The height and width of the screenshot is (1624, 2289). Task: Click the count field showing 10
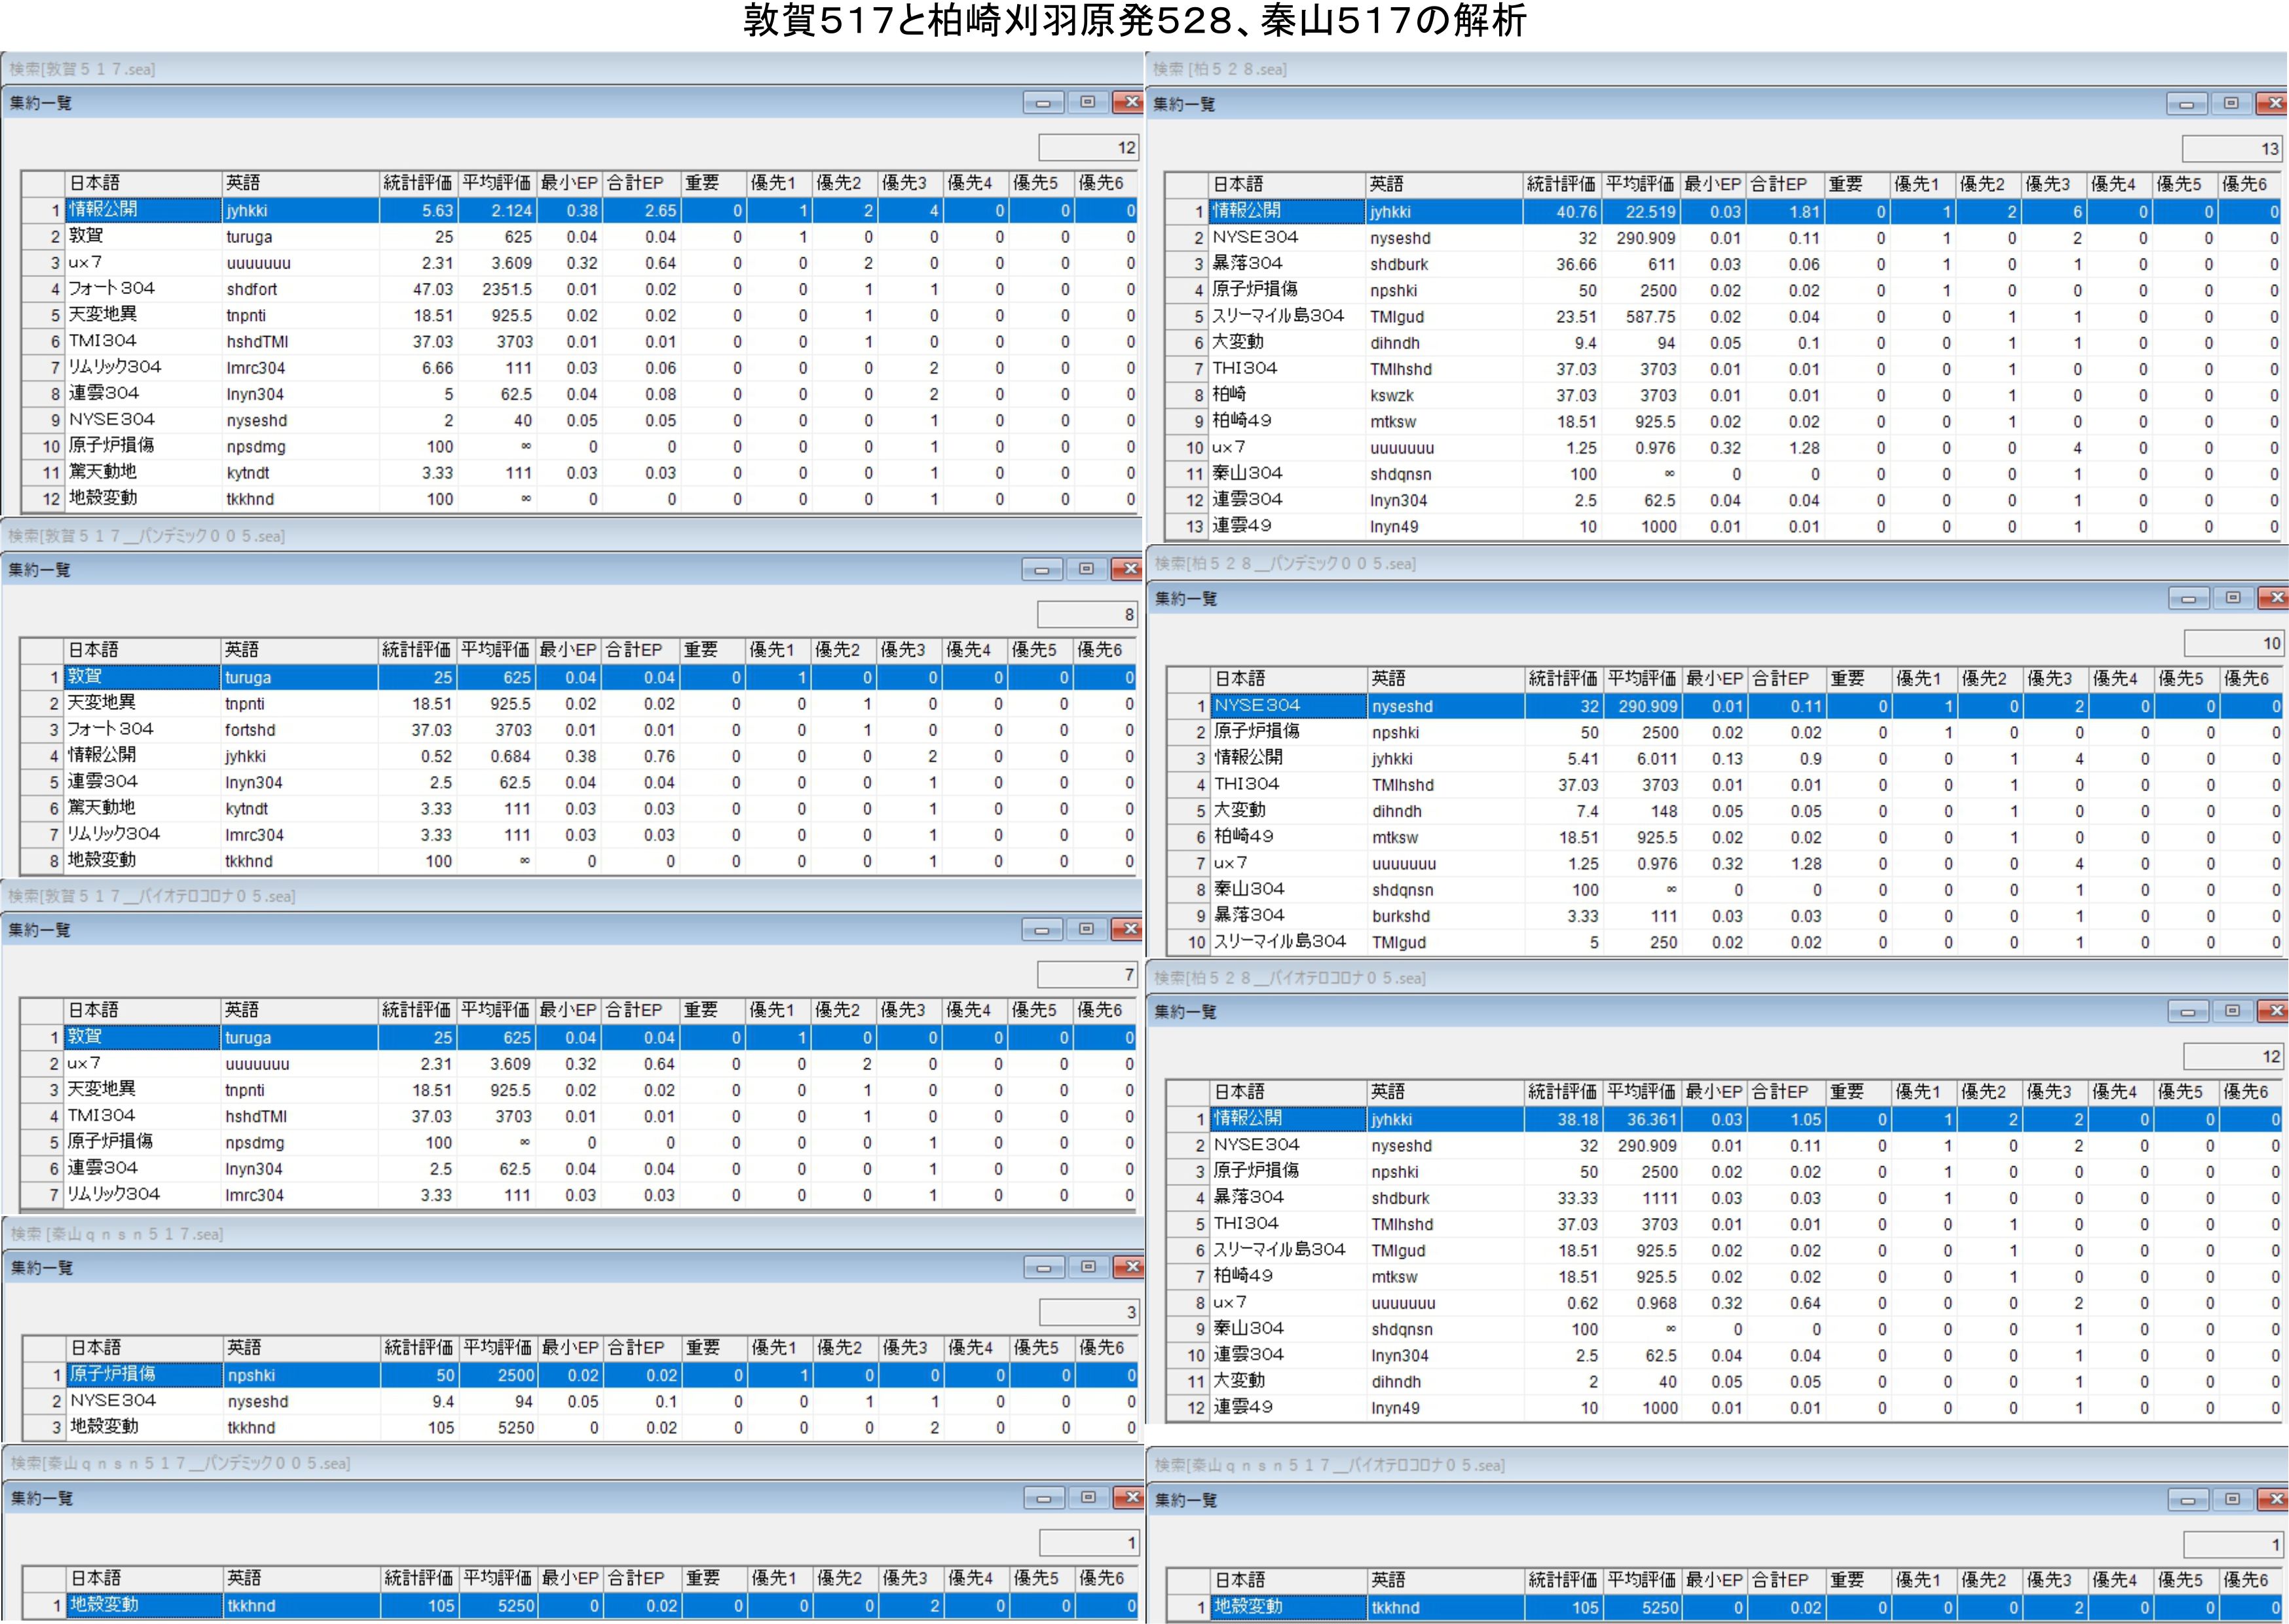point(2235,643)
